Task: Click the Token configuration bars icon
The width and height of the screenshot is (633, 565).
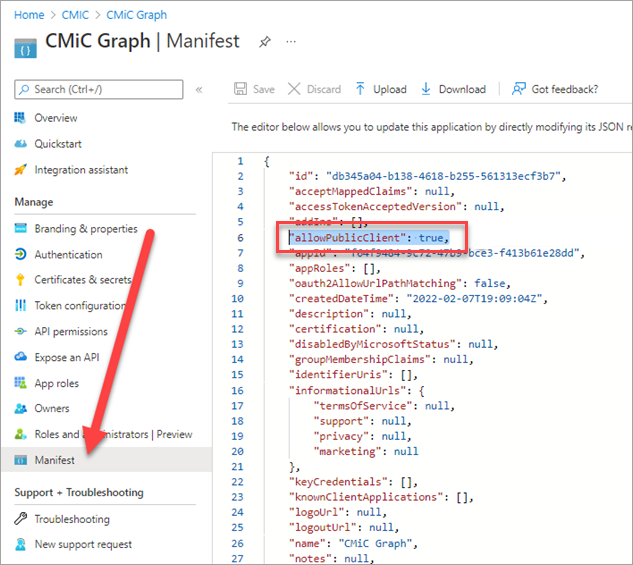Action: pos(20,306)
